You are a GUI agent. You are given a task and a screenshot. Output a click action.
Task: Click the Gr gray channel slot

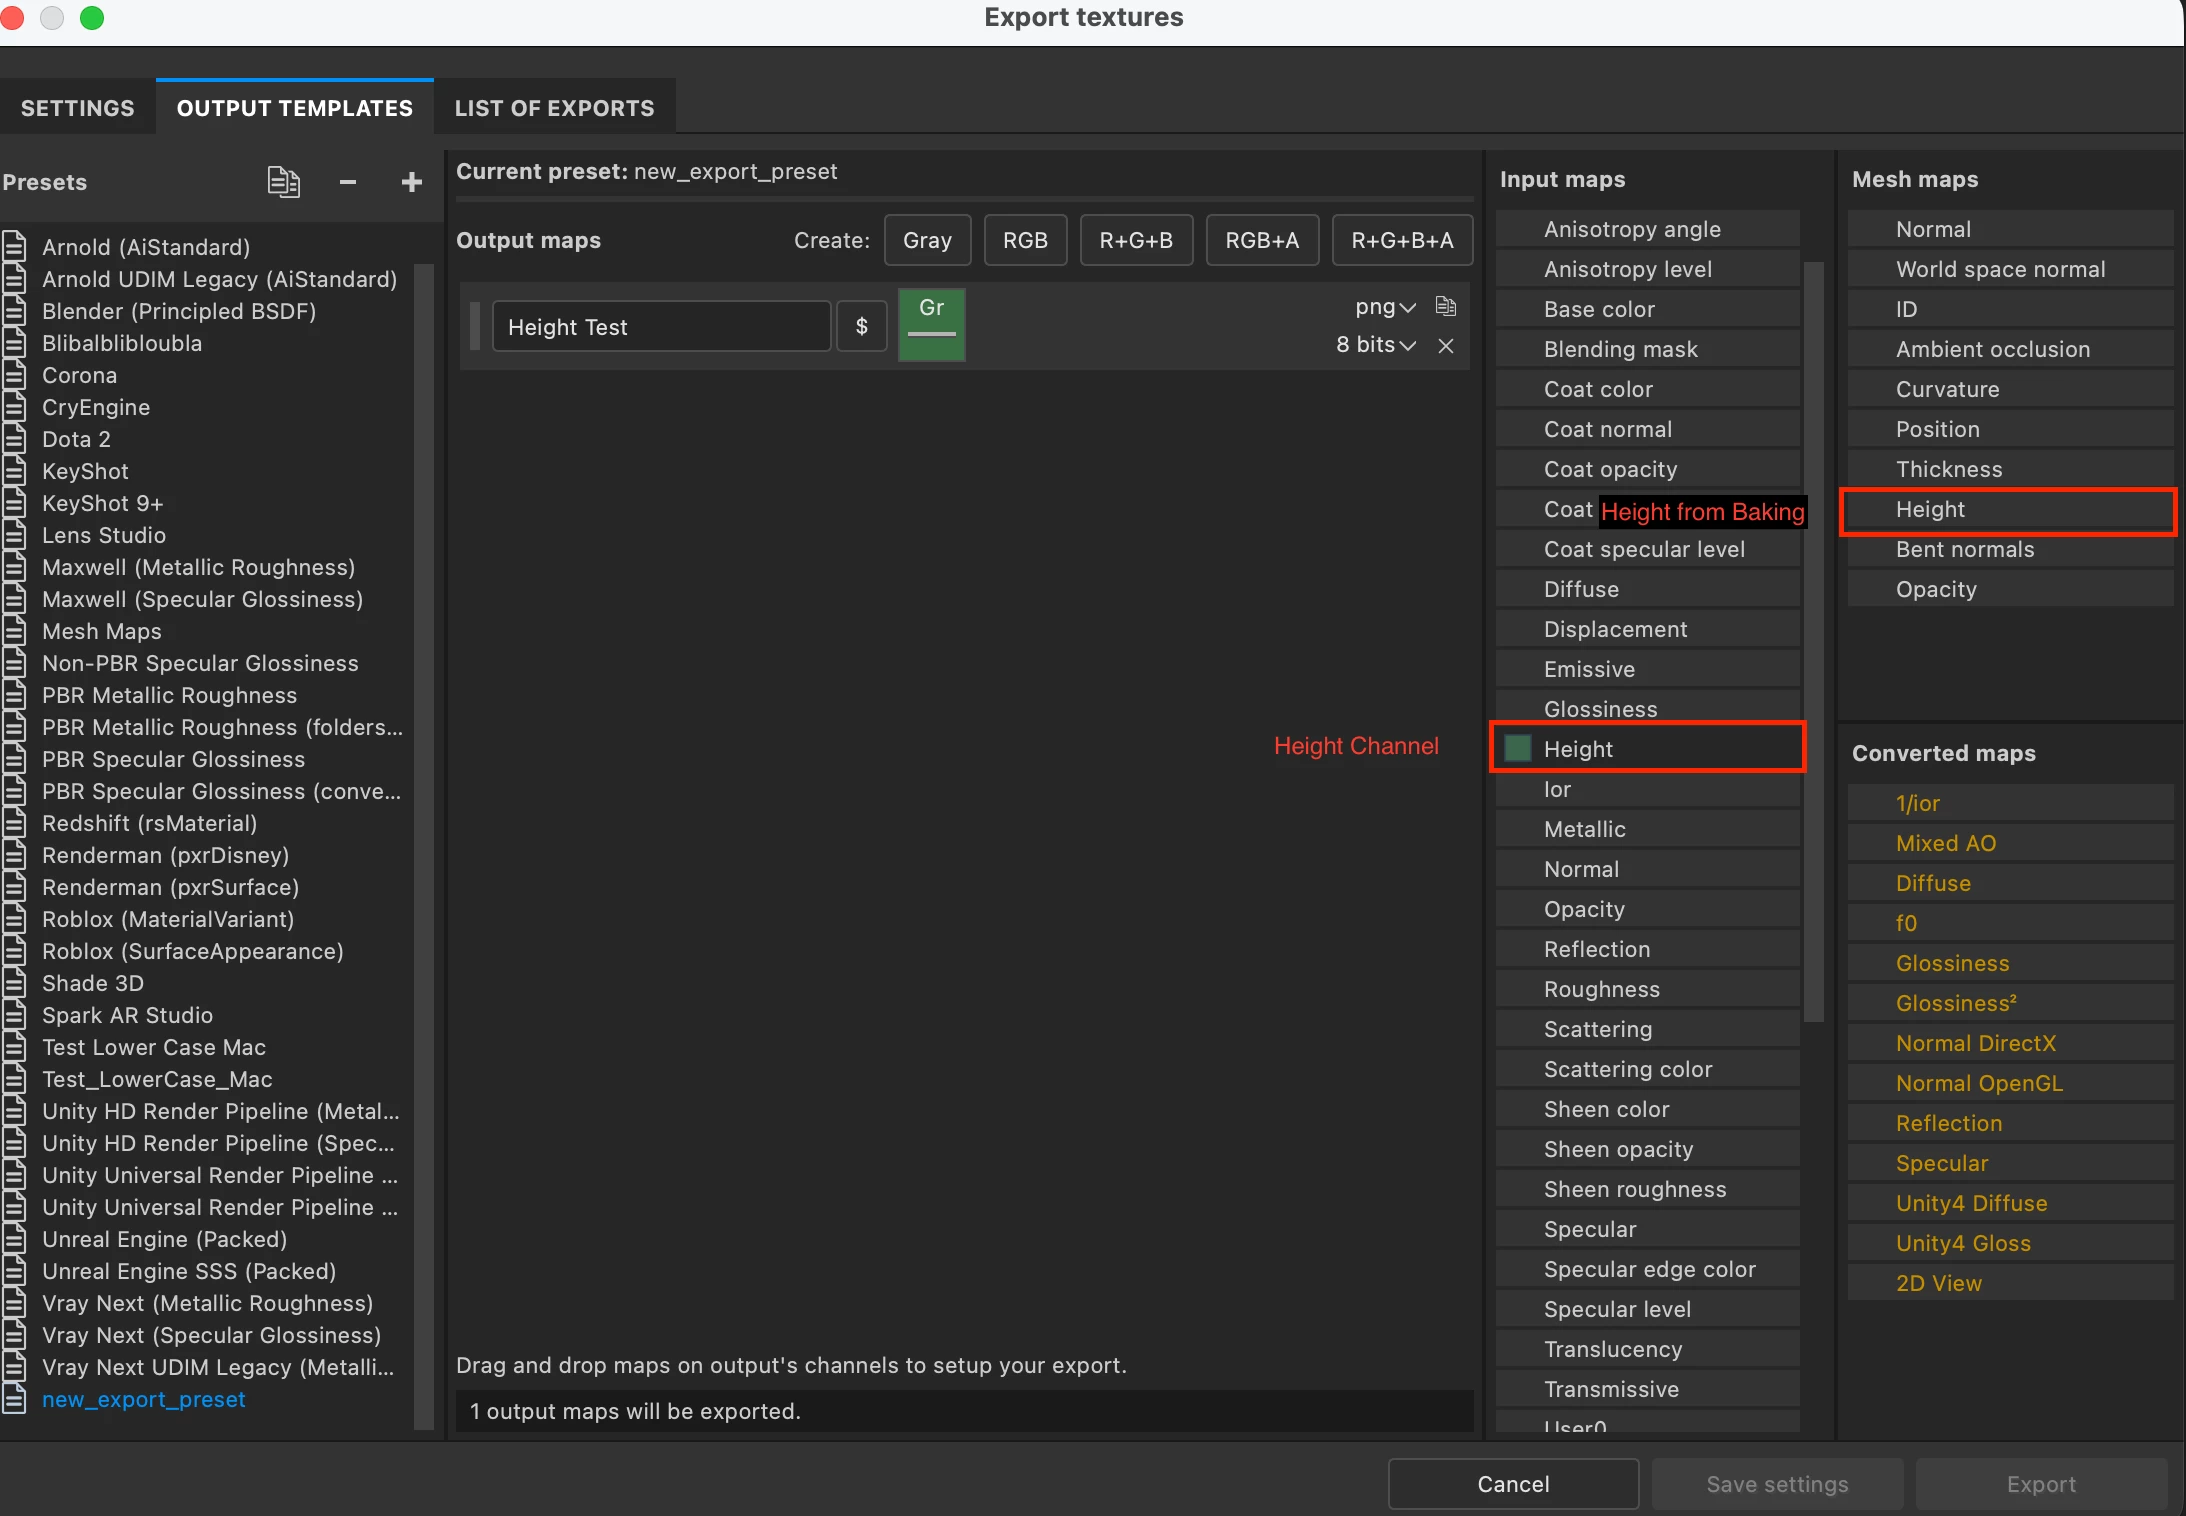click(931, 324)
